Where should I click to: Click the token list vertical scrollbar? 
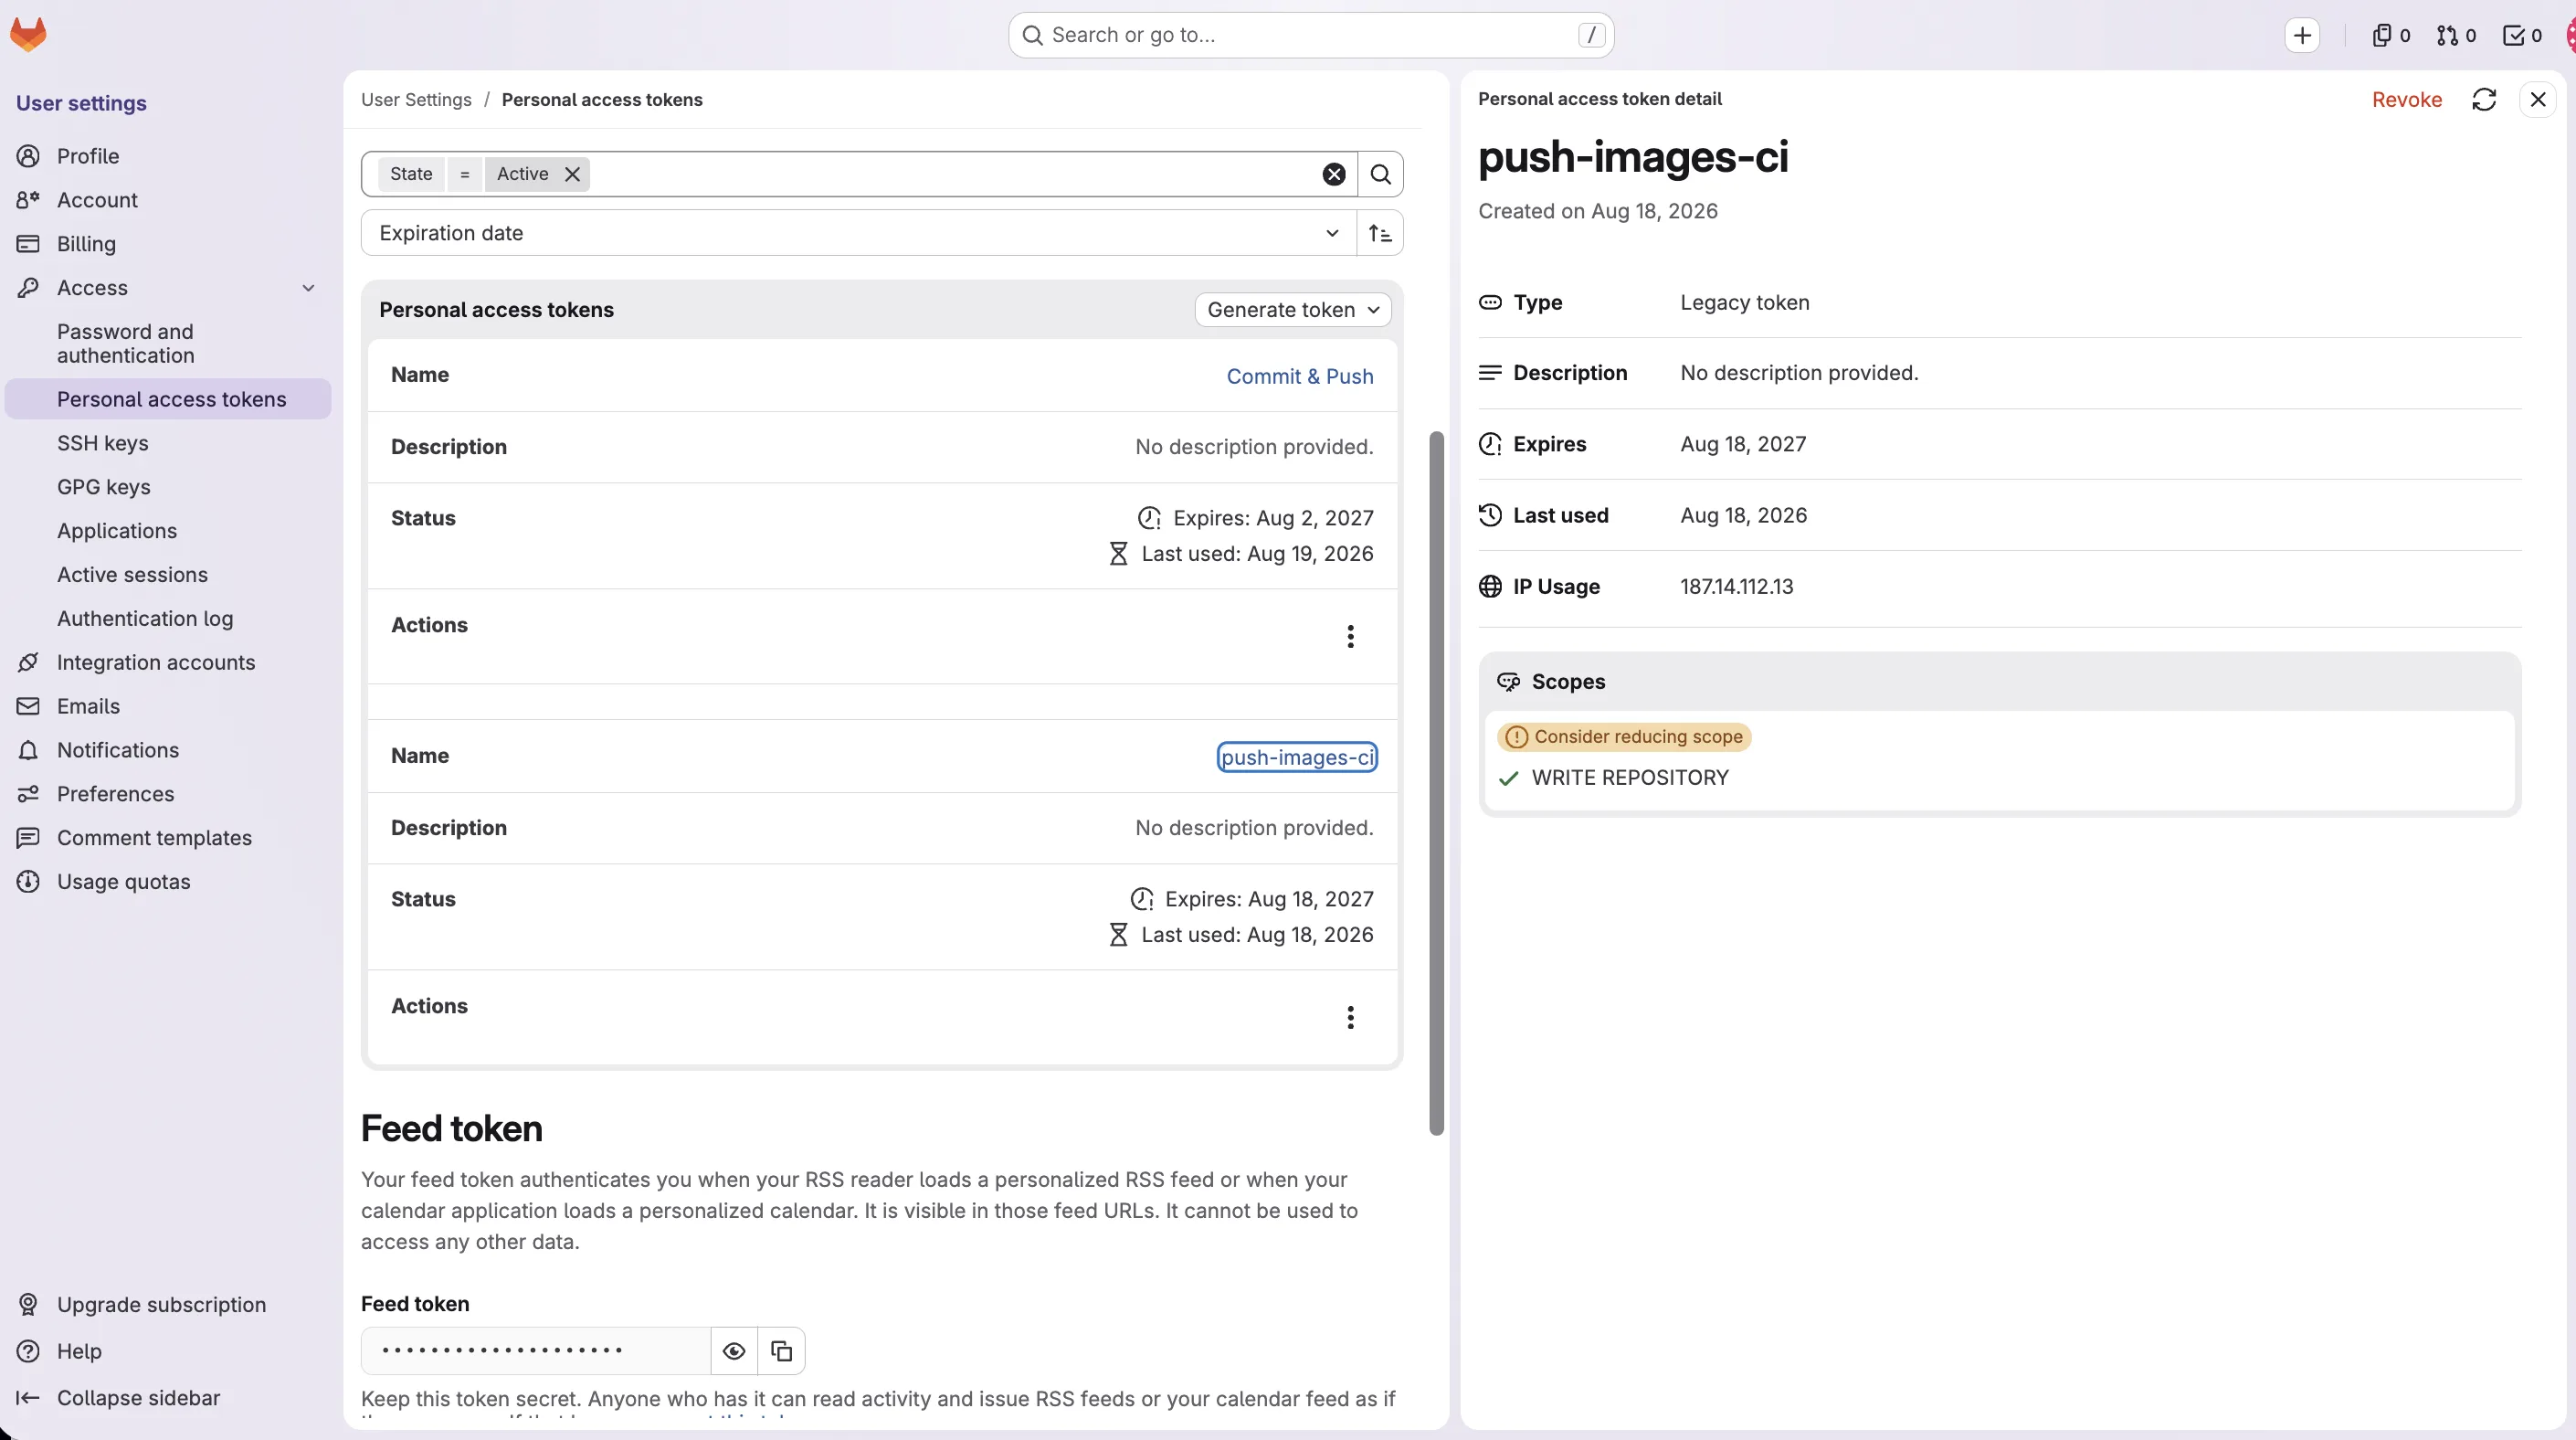click(1436, 783)
